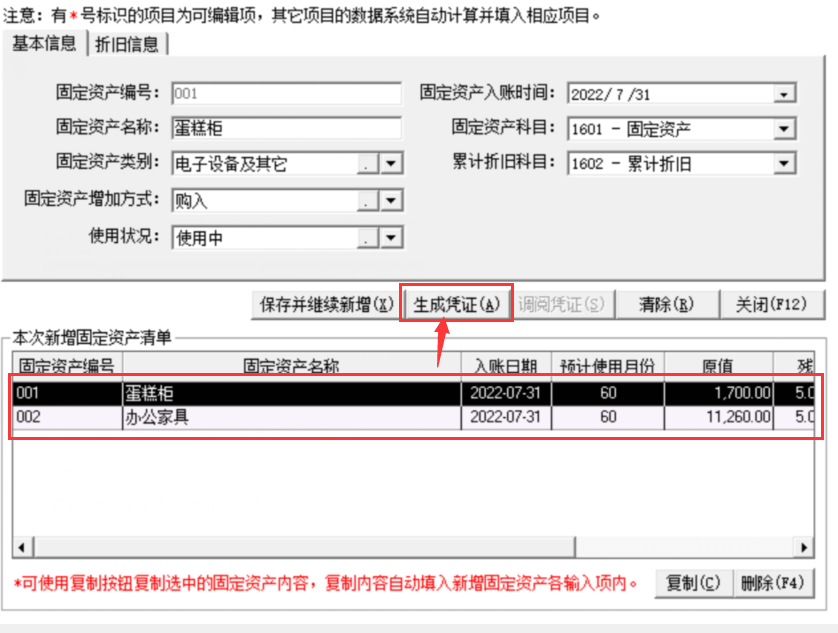Click the 1,700.00 原值 cell

click(x=718, y=393)
